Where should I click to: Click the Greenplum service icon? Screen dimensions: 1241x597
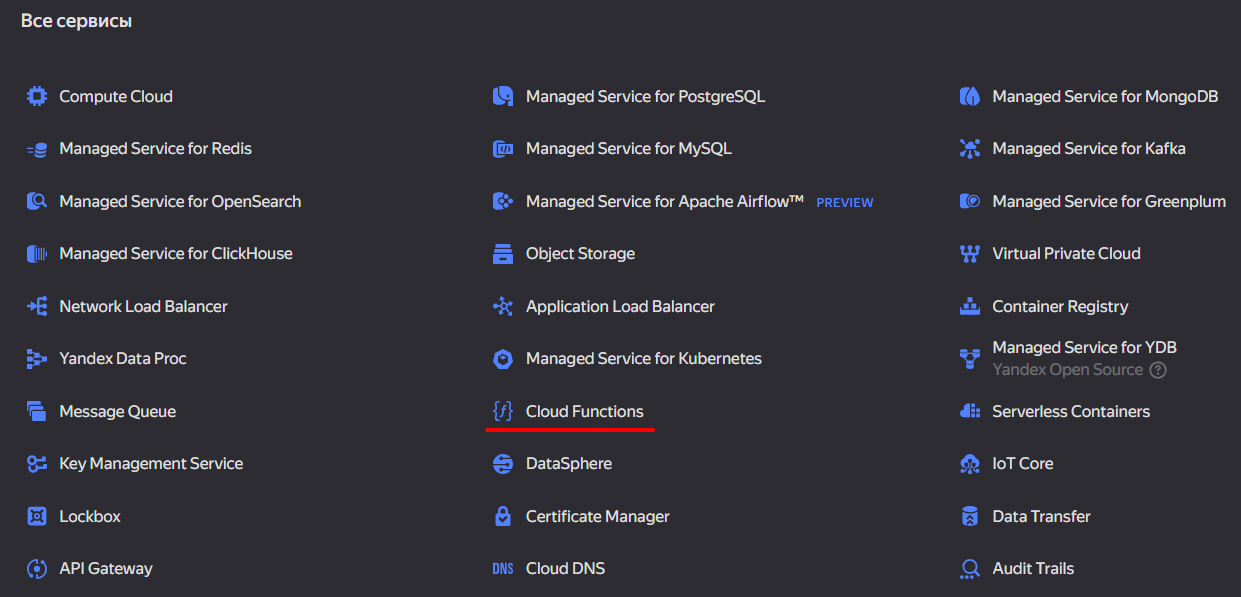point(970,201)
